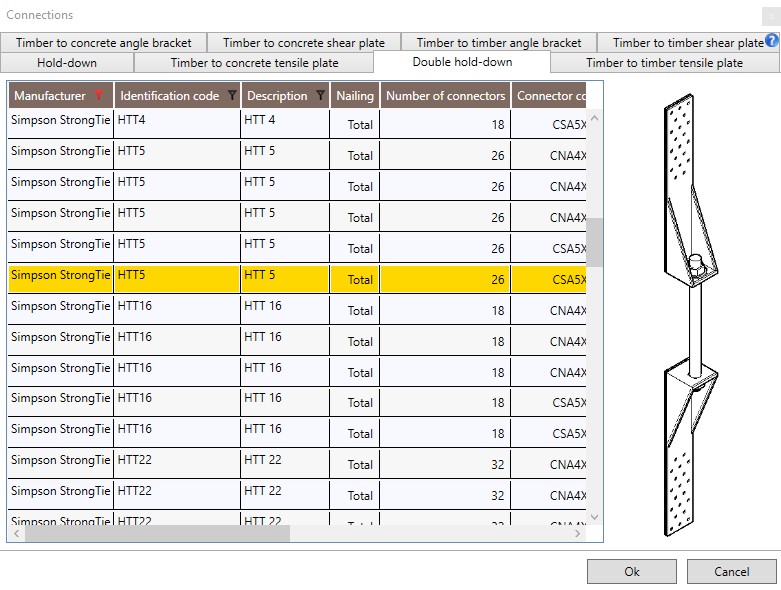Click the highlighted row's CSA5X connector cell

click(549, 279)
